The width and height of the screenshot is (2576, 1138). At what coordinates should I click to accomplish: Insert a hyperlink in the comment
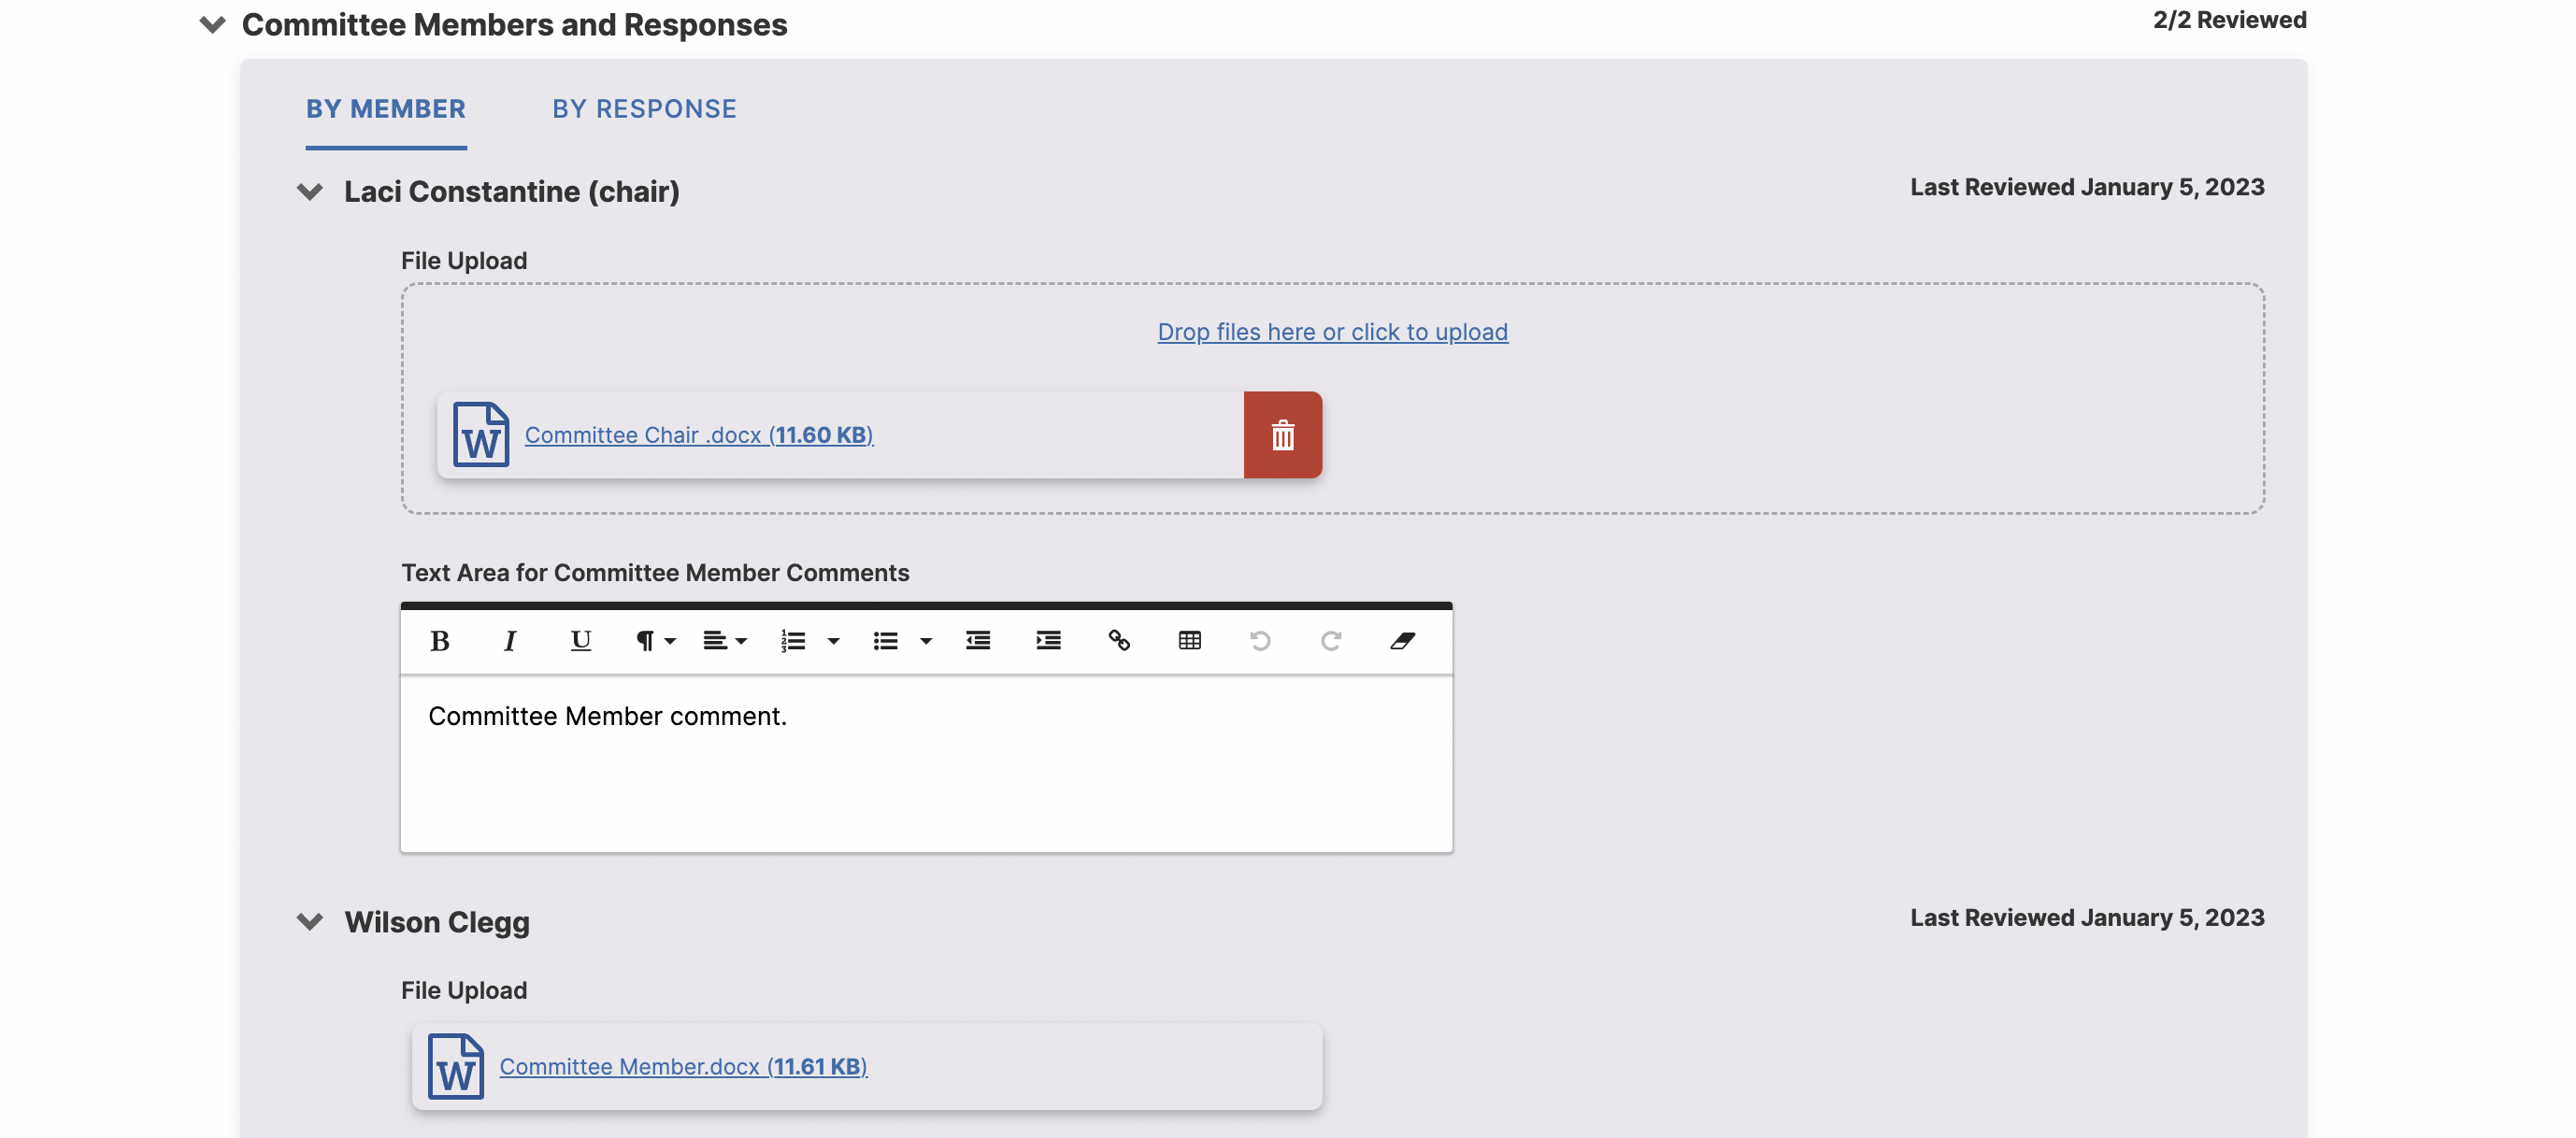click(1119, 641)
